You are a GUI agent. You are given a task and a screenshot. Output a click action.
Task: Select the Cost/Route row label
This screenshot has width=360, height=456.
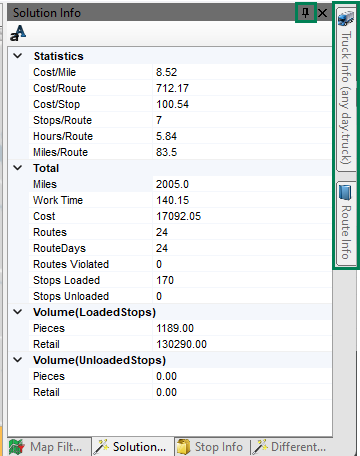click(x=59, y=88)
